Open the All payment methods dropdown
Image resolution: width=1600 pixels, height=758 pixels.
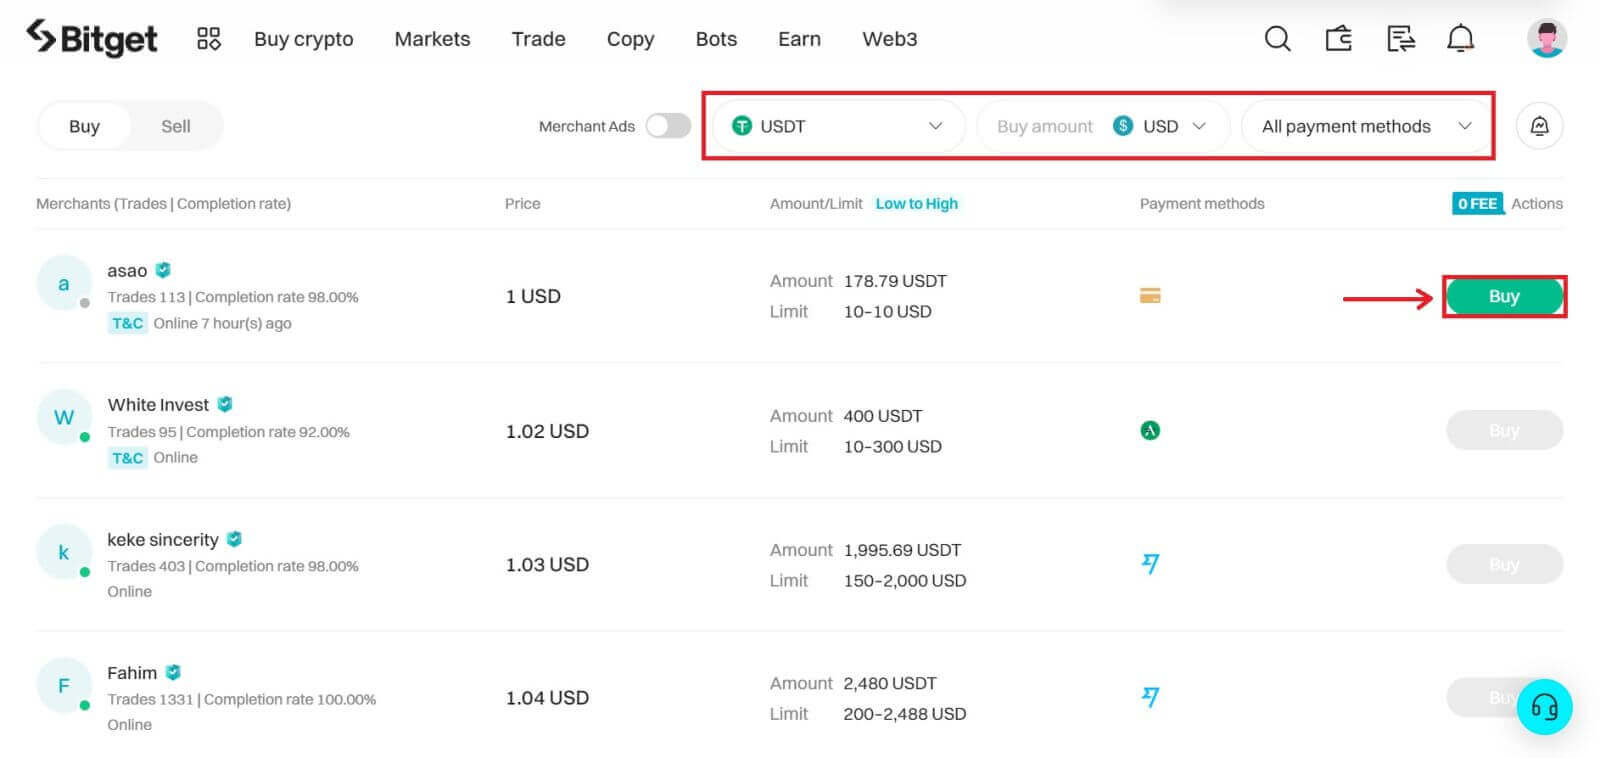(1366, 126)
